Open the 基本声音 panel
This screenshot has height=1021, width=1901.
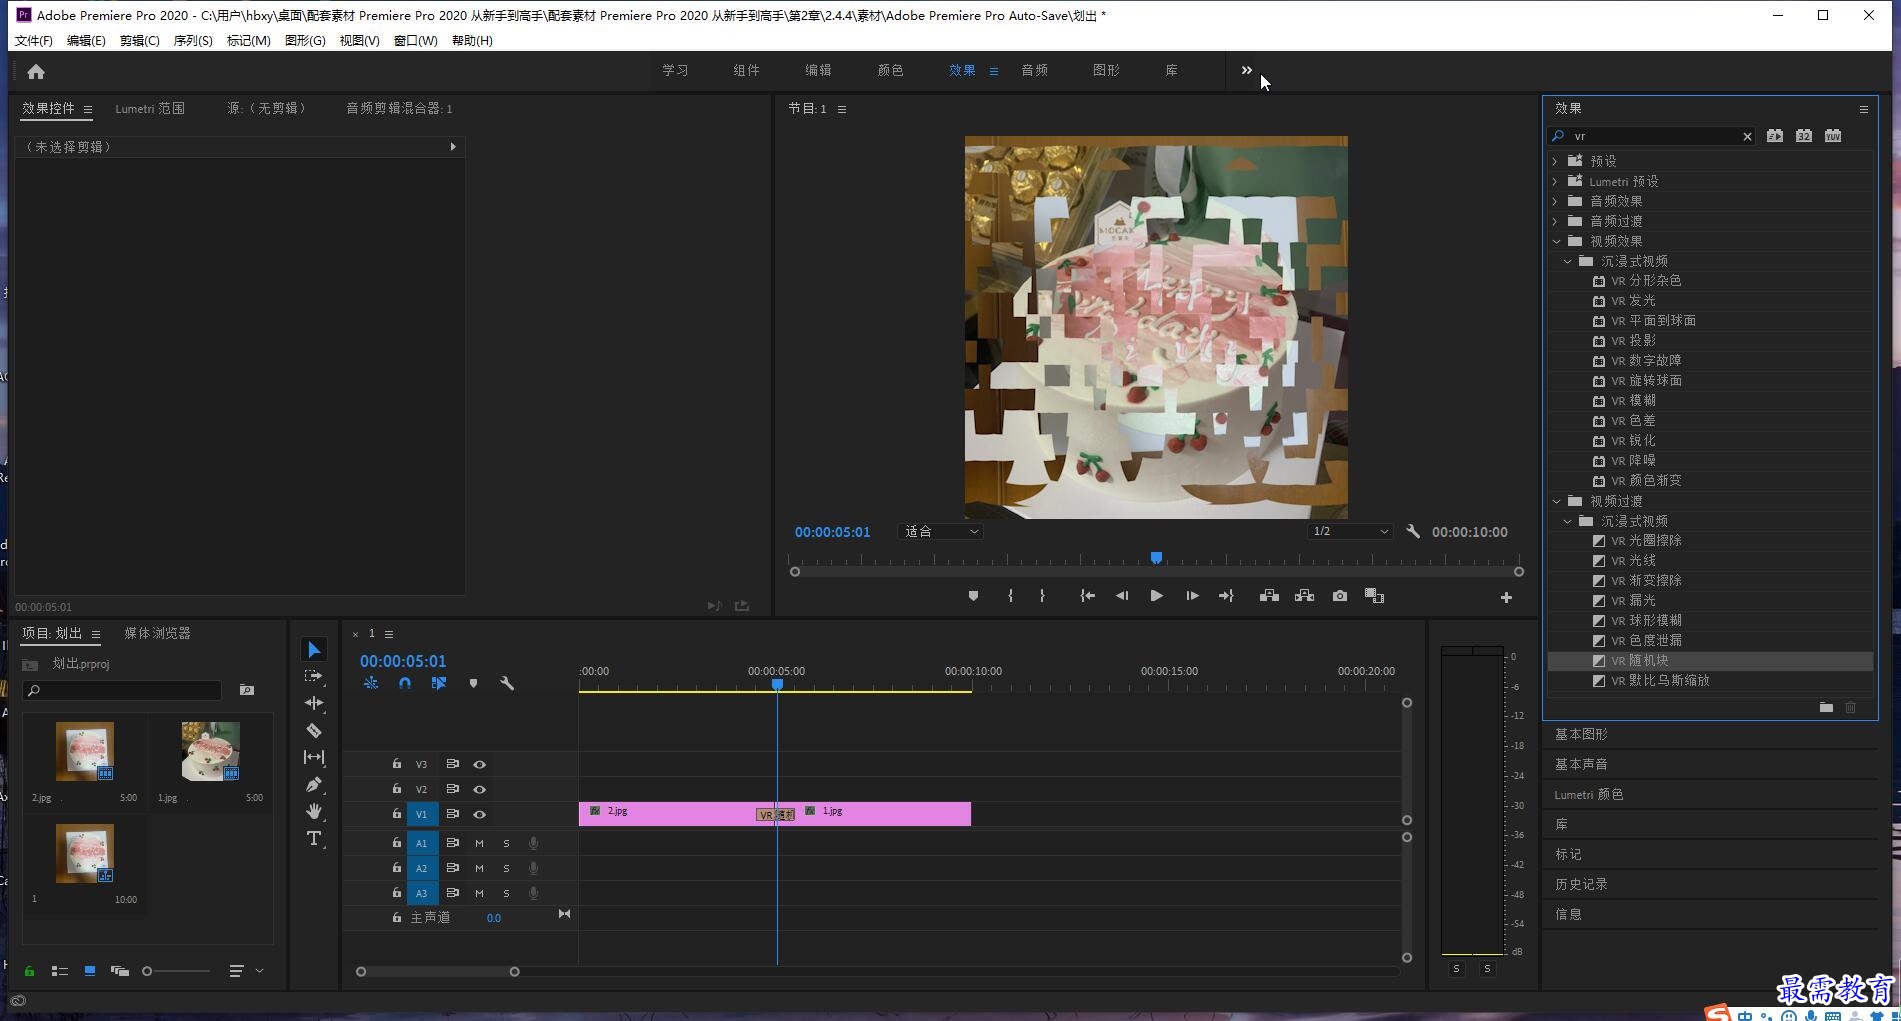tap(1581, 764)
